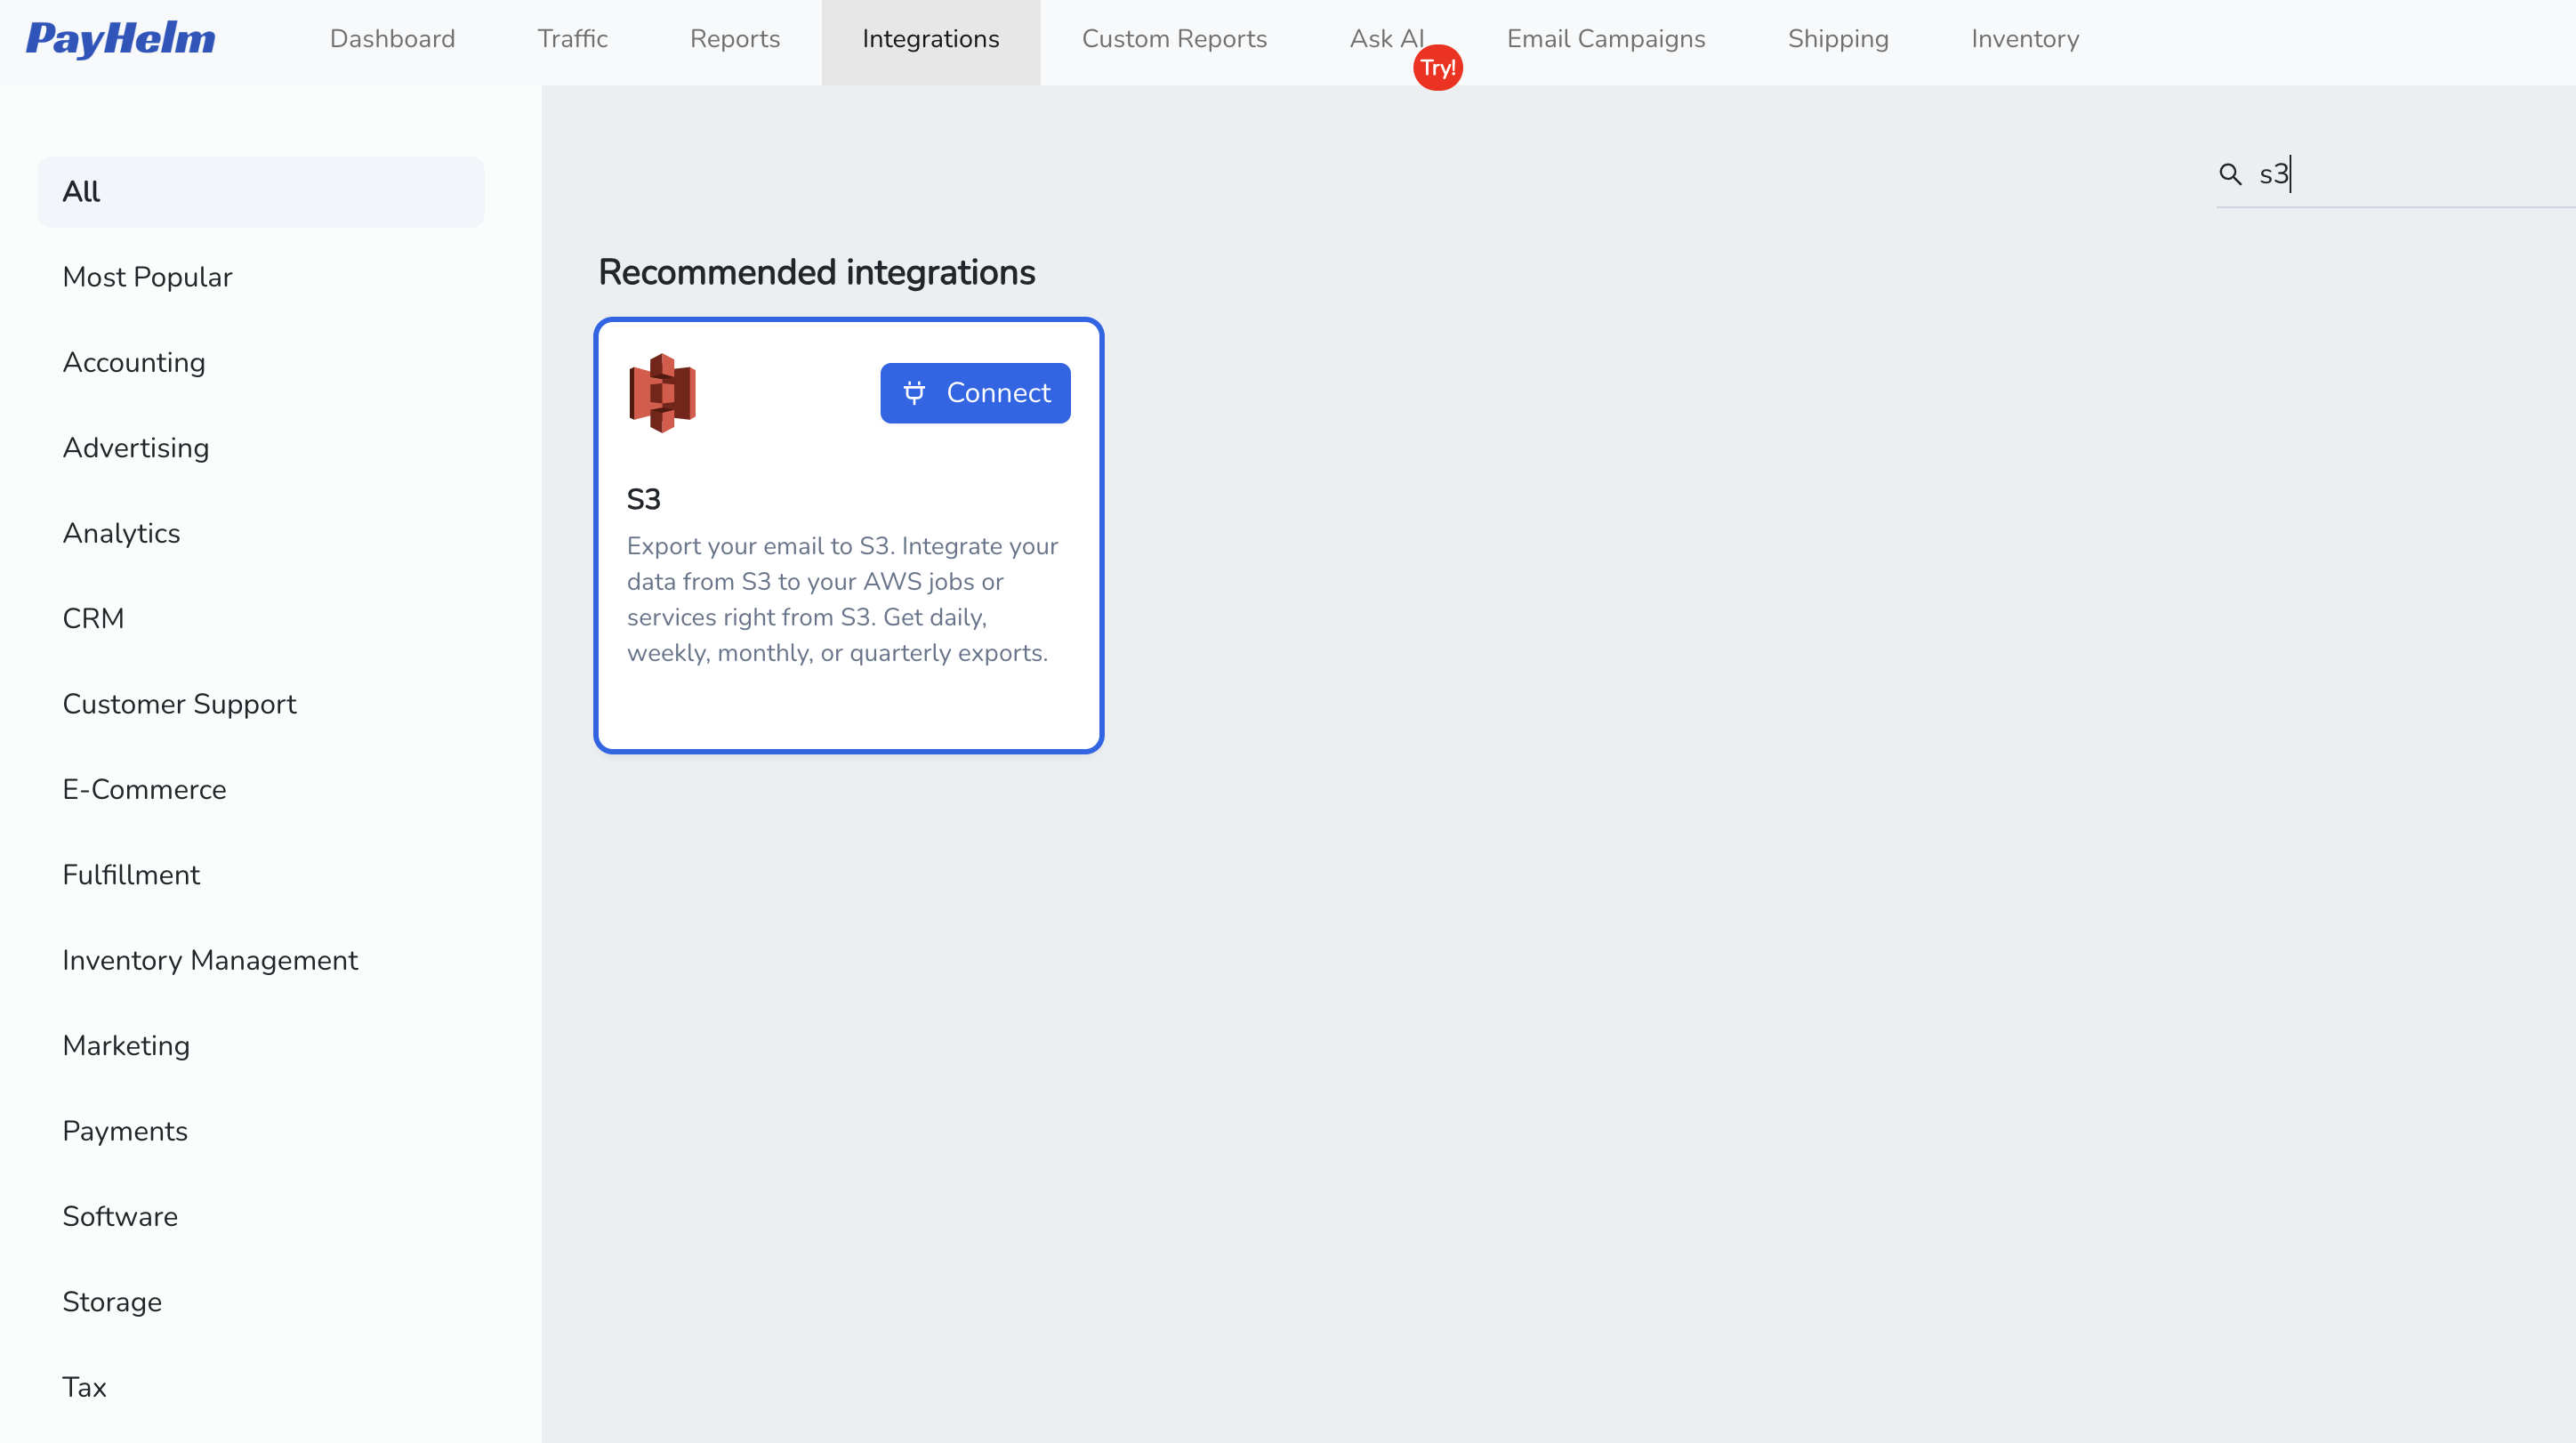Click the red Try! badge under Ask AI
The width and height of the screenshot is (2576, 1443).
click(x=1438, y=67)
